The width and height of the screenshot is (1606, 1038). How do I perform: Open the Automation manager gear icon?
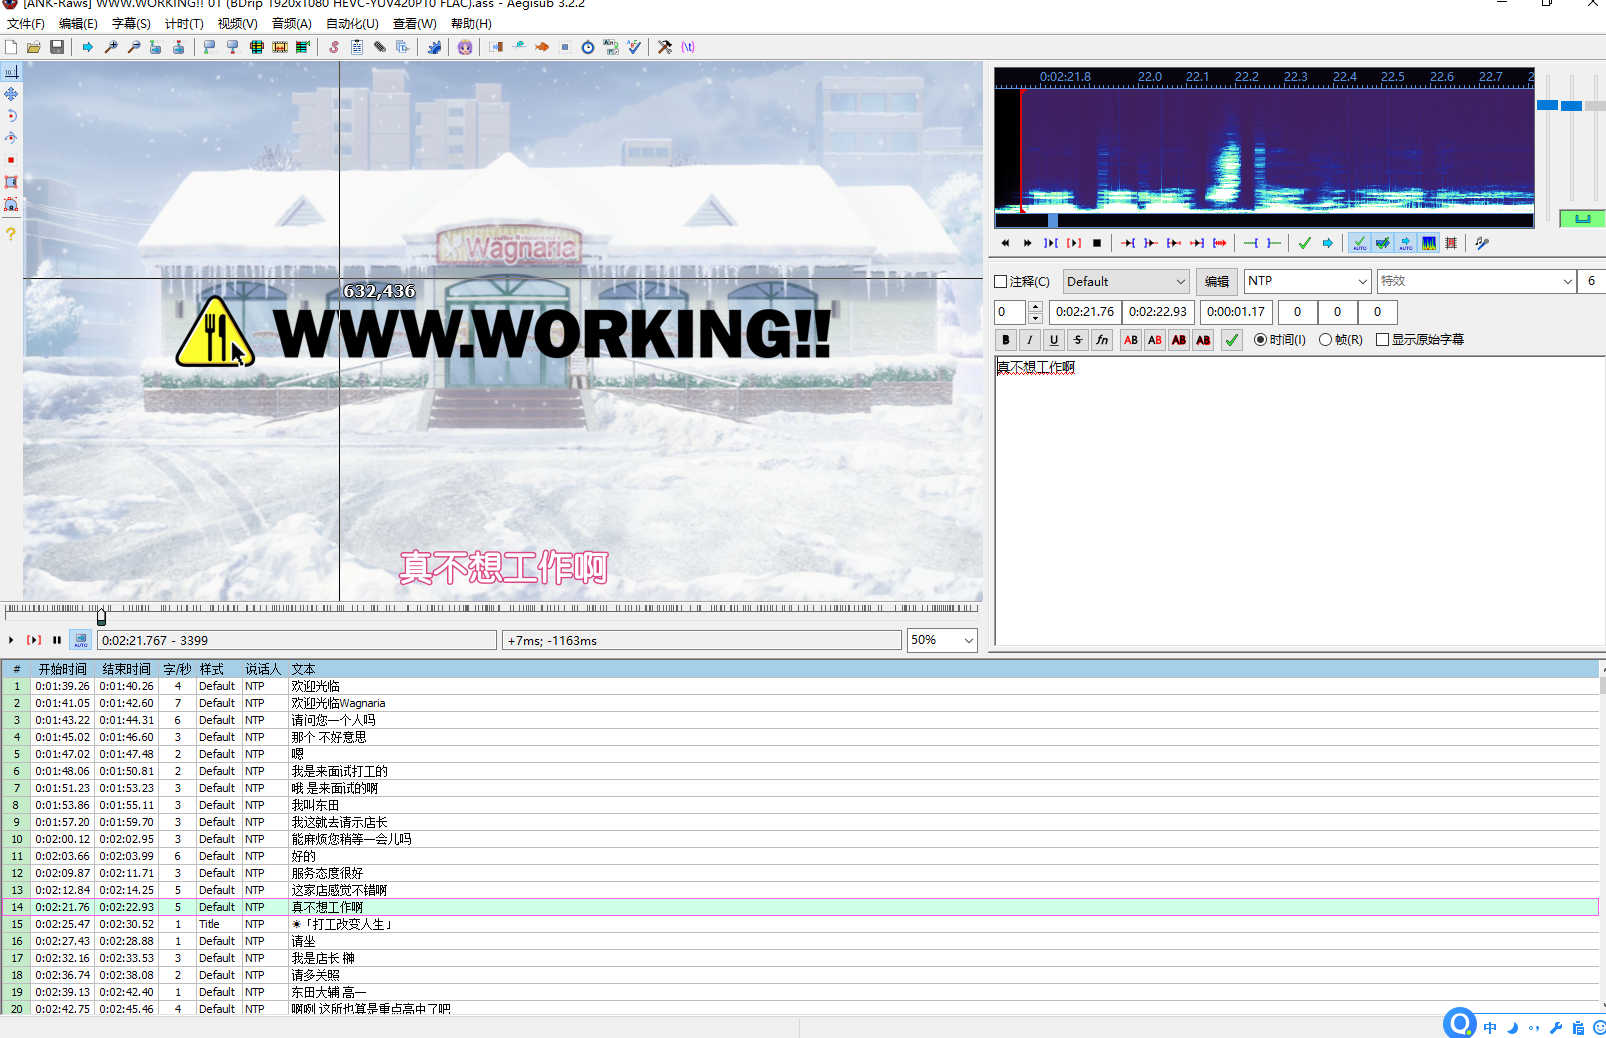pyautogui.click(x=434, y=47)
